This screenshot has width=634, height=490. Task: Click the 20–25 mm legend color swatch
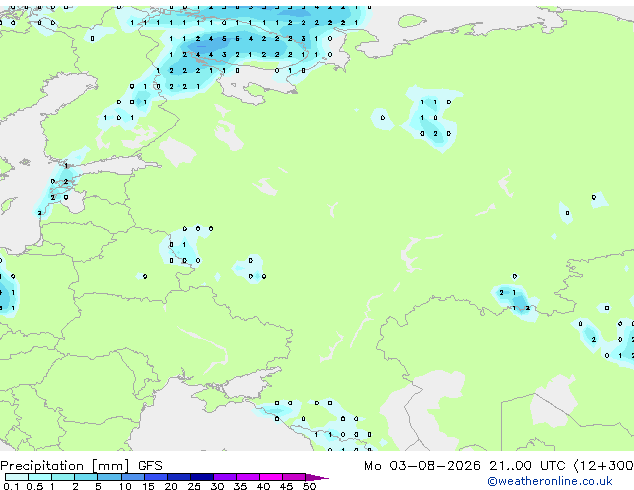click(179, 477)
